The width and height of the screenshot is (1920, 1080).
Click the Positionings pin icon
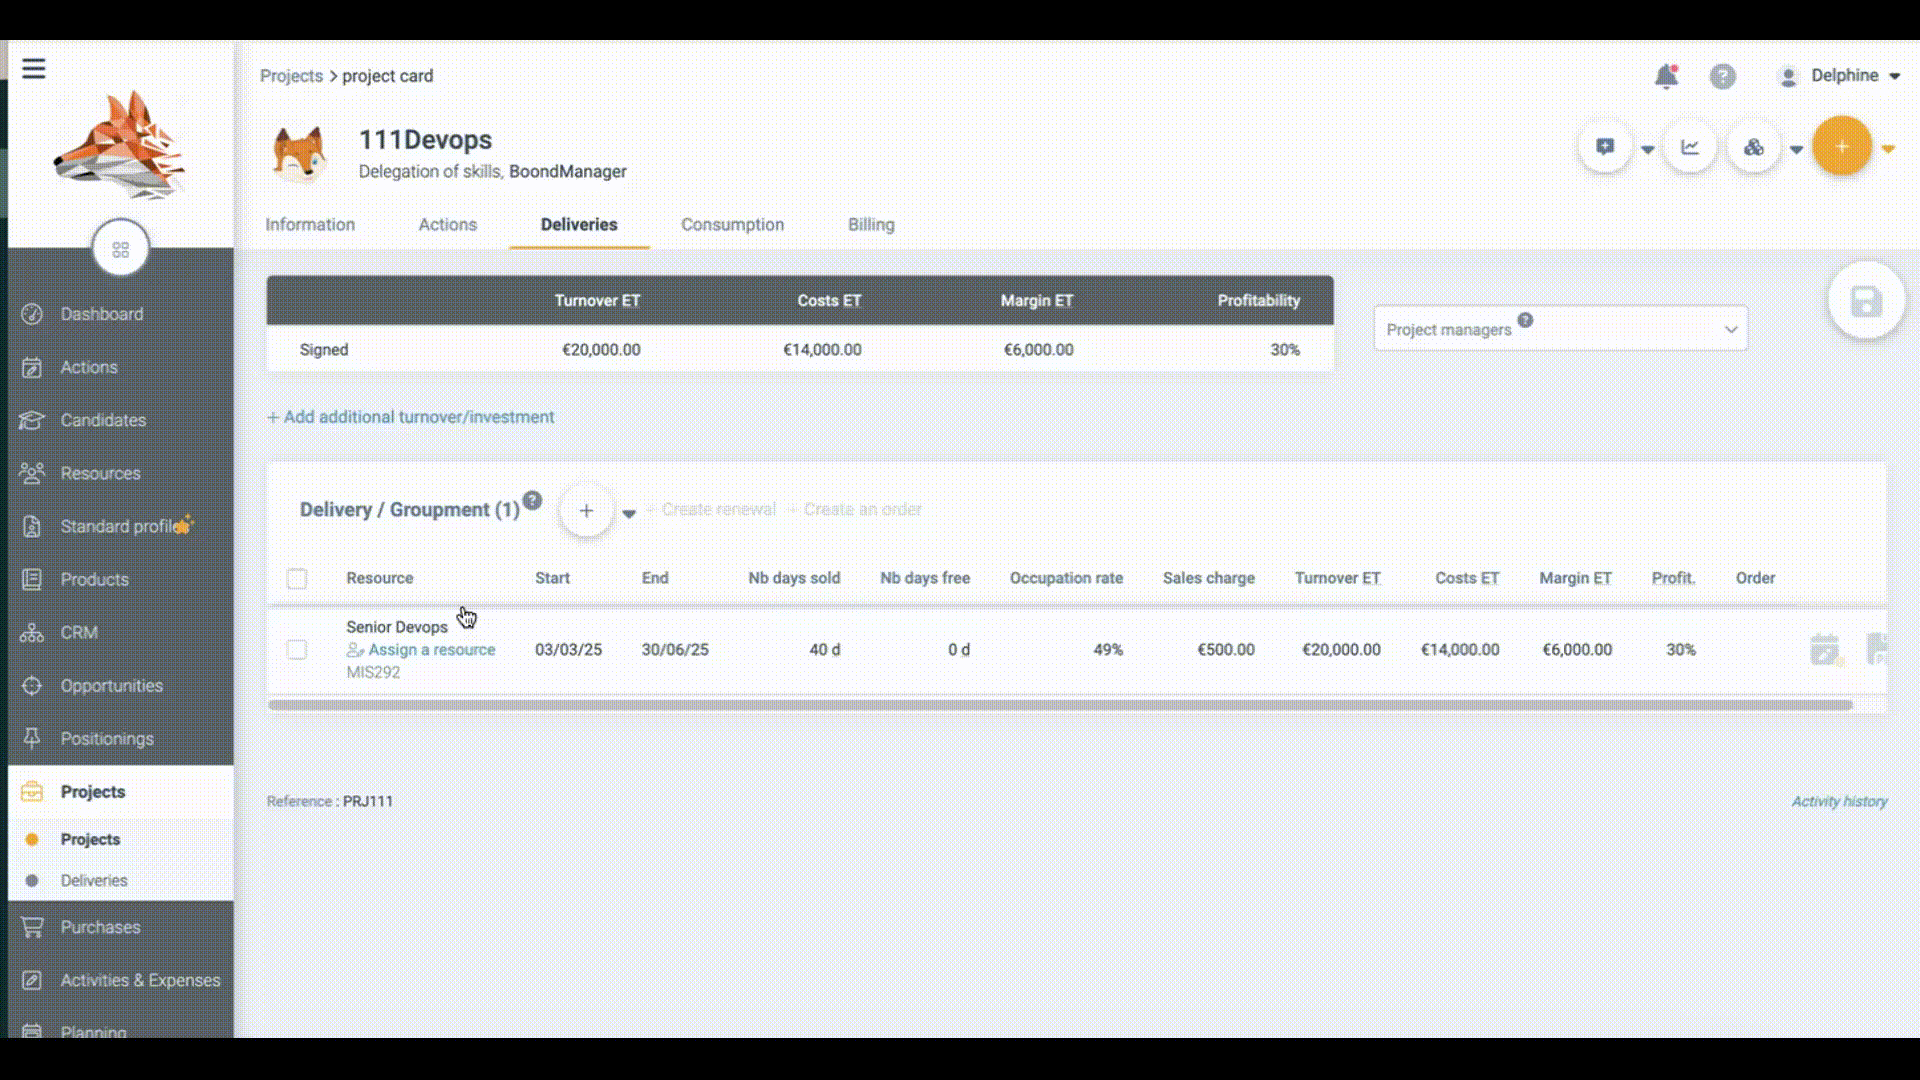[x=32, y=738]
